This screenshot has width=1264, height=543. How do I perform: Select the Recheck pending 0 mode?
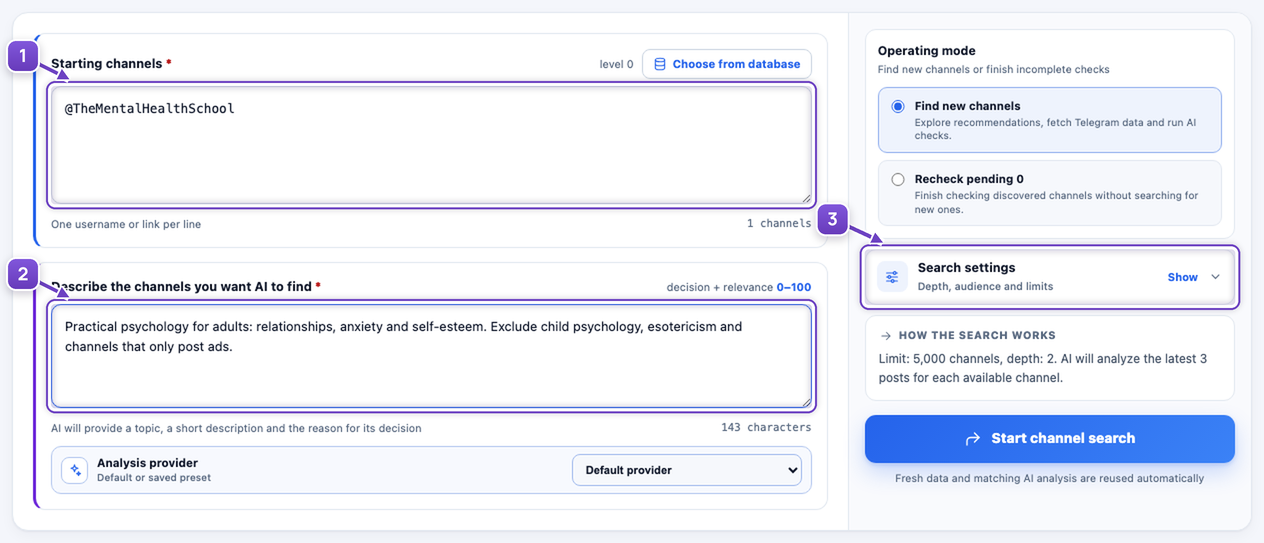[1050, 194]
